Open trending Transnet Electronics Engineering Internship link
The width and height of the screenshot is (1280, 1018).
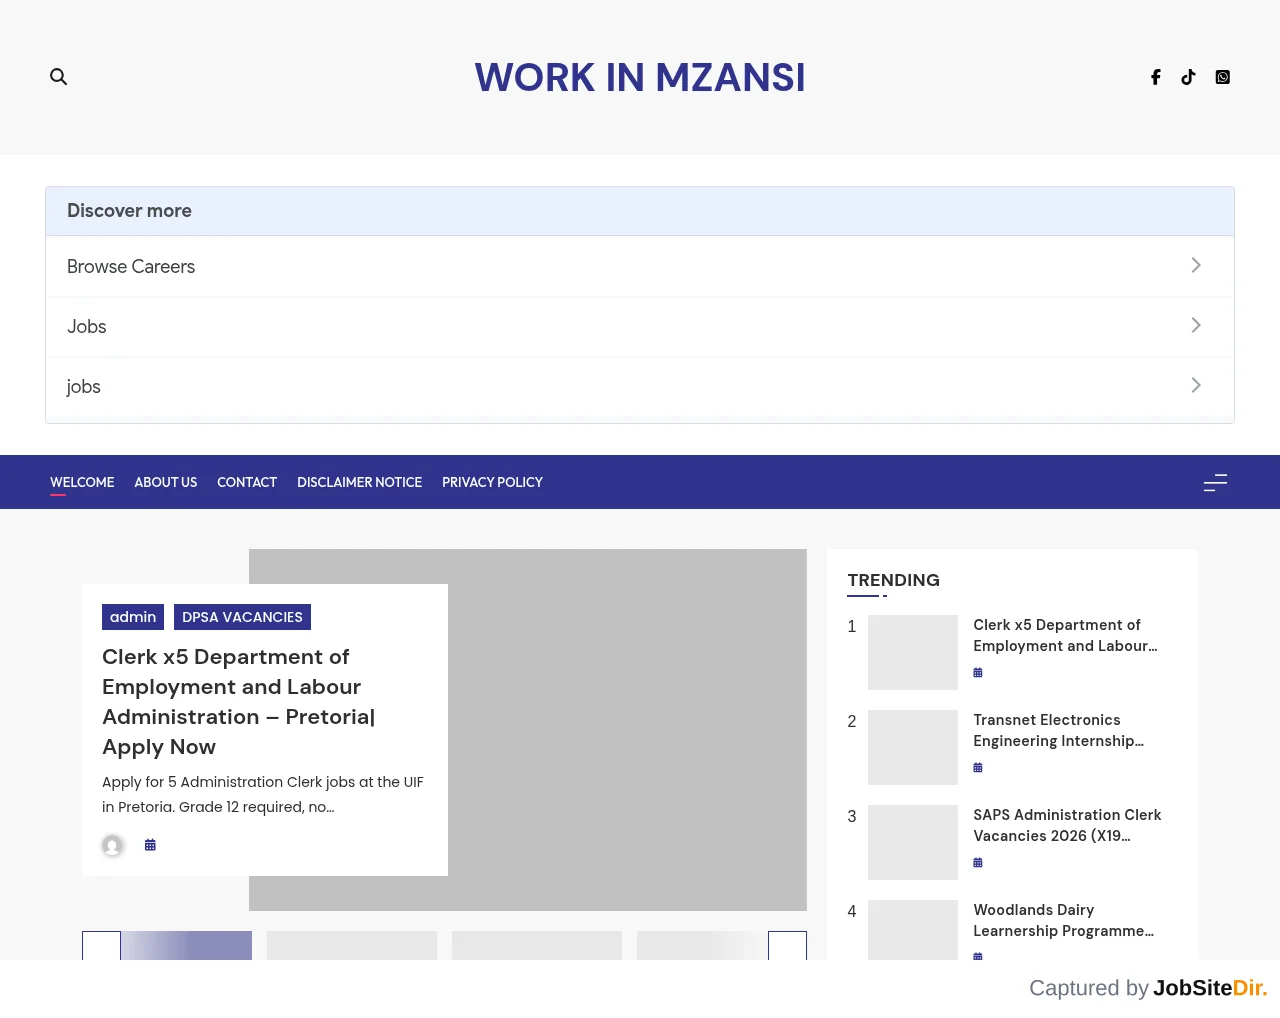(x=1058, y=730)
